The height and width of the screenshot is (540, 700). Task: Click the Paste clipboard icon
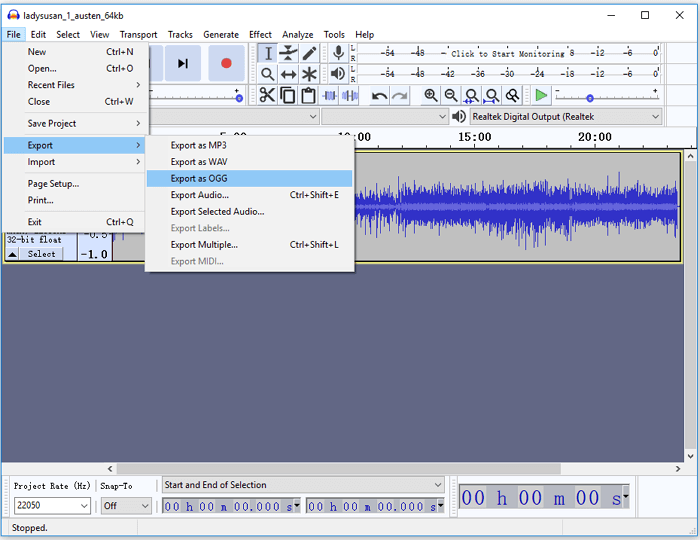pyautogui.click(x=308, y=95)
